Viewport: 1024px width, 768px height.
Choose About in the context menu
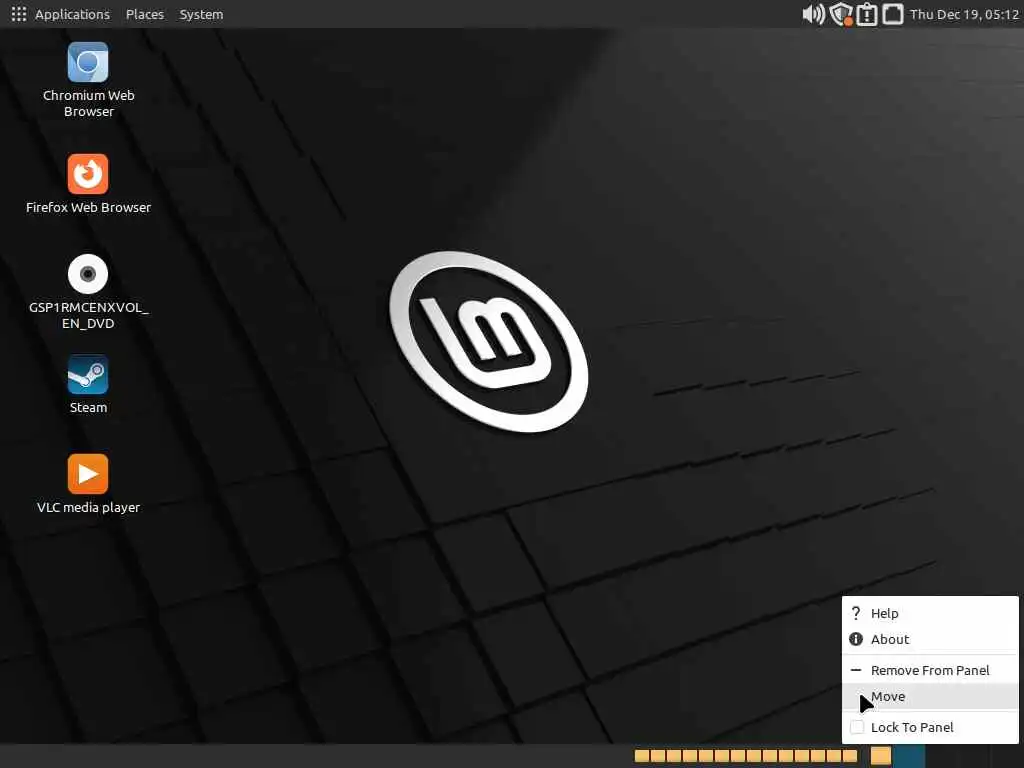coord(930,639)
